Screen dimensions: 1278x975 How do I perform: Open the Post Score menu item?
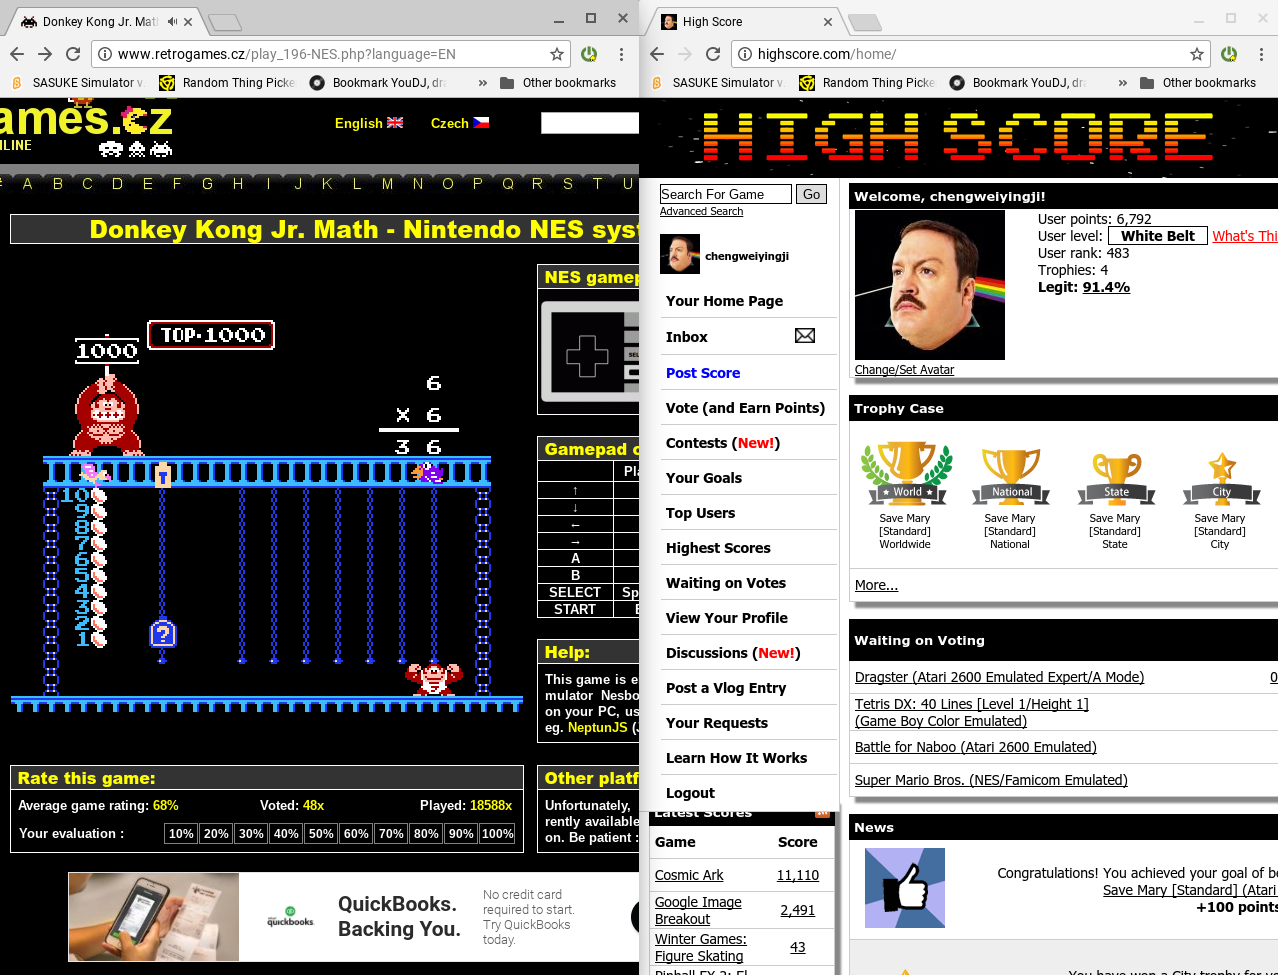(703, 373)
